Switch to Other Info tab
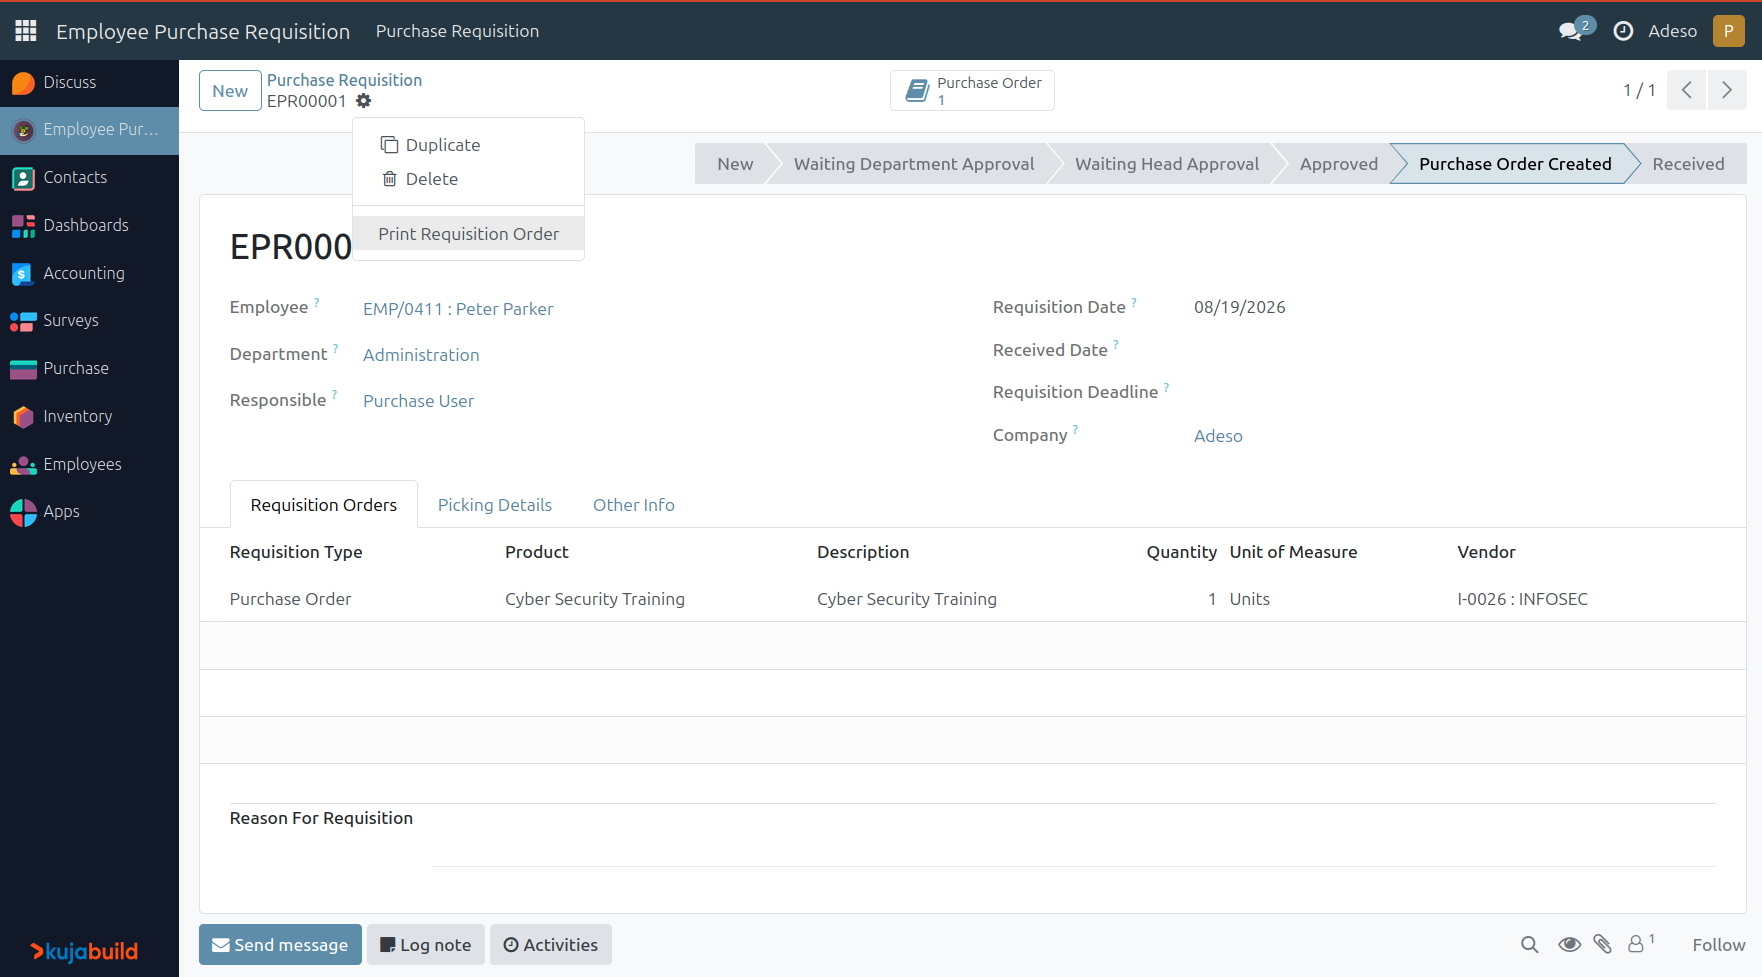Image resolution: width=1762 pixels, height=977 pixels. point(634,505)
